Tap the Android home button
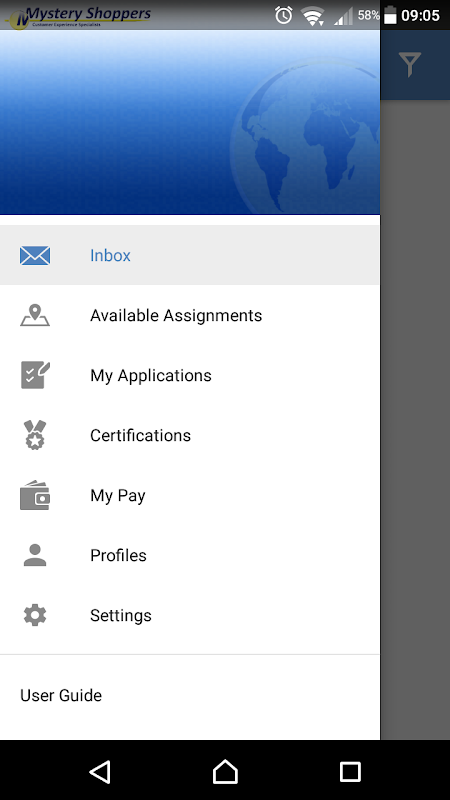450x800 pixels. tap(225, 771)
